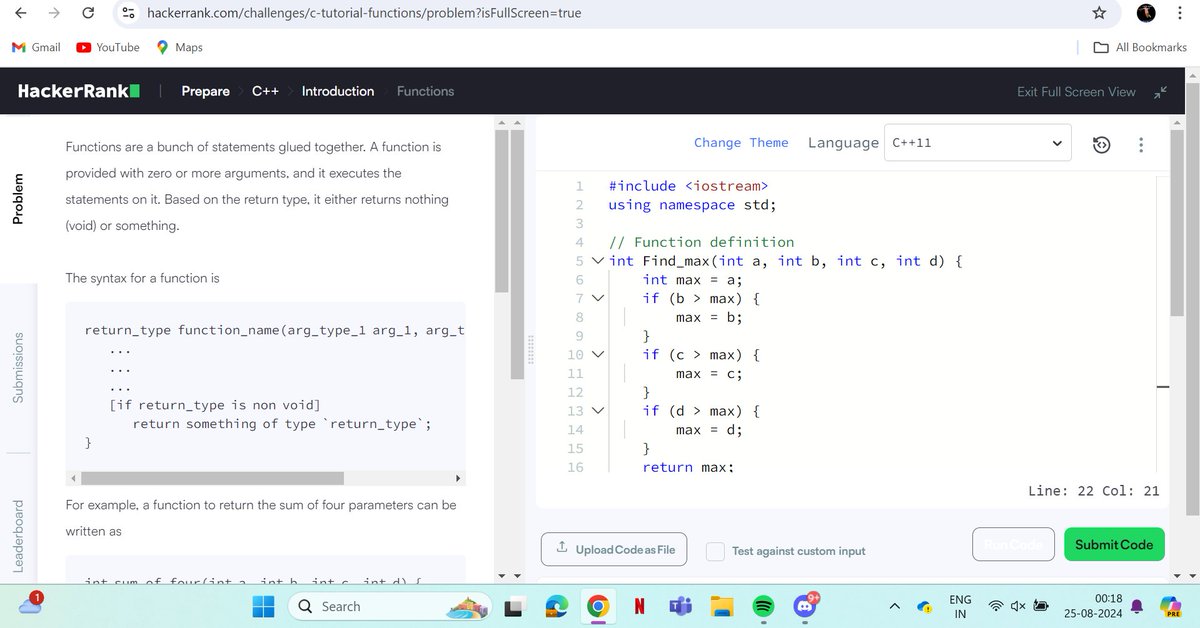The image size is (1200, 628).
Task: Click 'using namespace std;' line
Action: pos(692,205)
